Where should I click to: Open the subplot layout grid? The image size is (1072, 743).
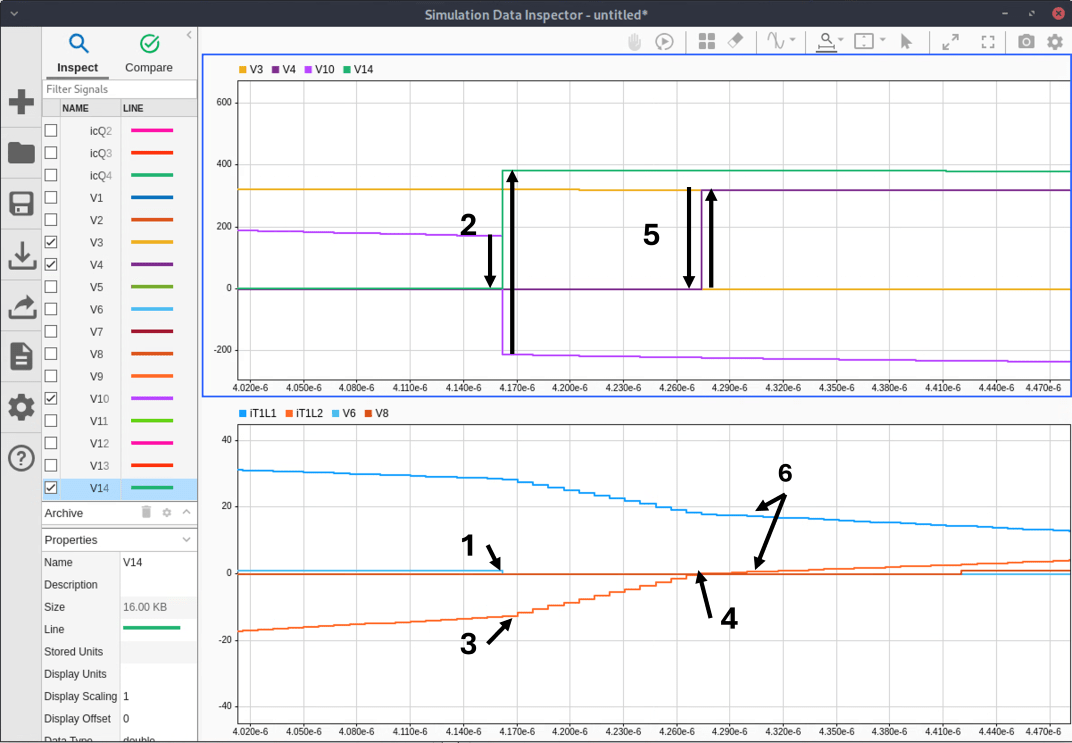(x=707, y=41)
